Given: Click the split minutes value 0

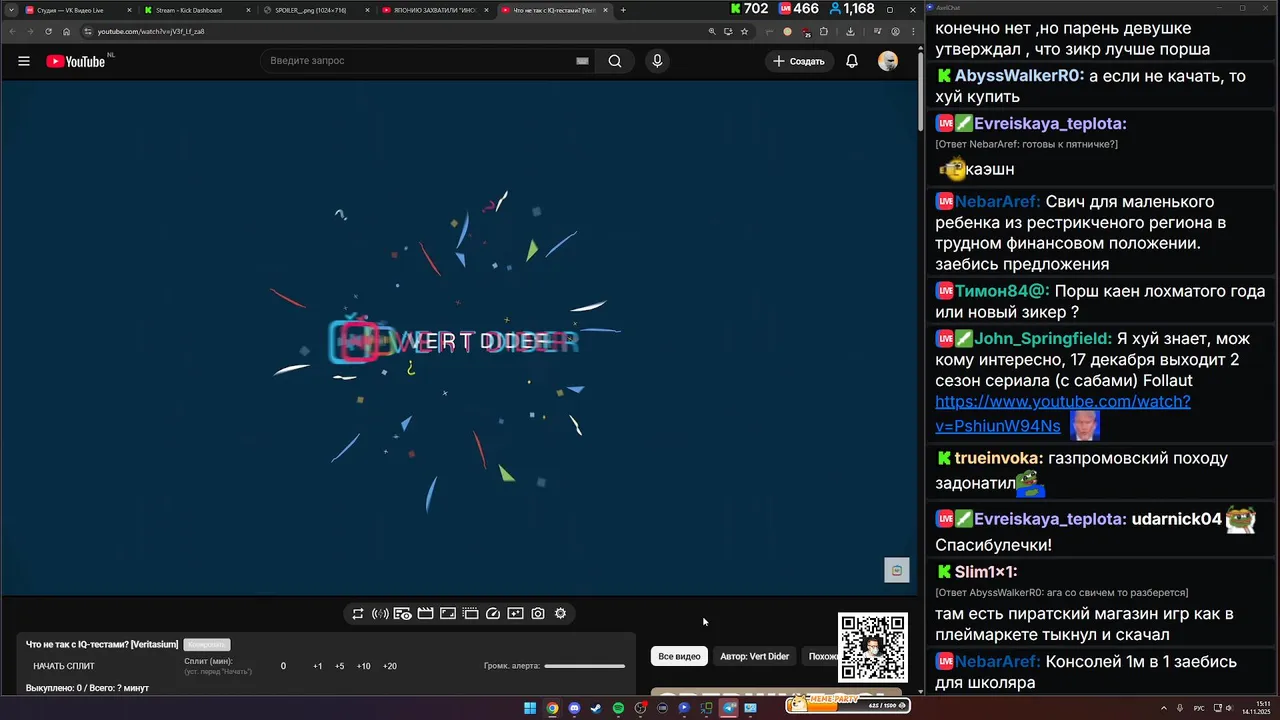Looking at the screenshot, I should (x=283, y=666).
